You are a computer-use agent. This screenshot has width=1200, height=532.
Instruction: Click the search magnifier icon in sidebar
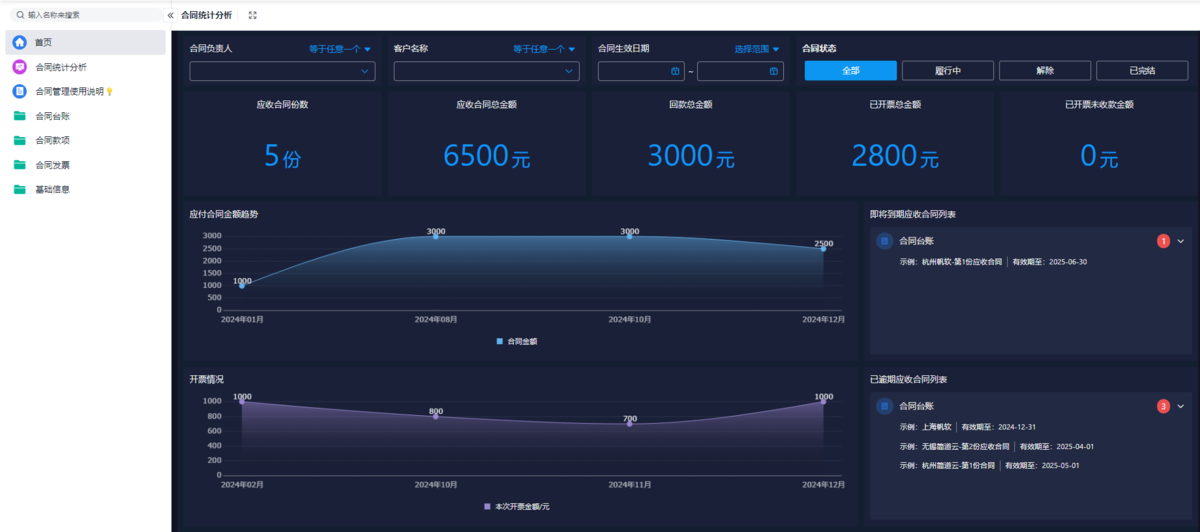point(20,15)
